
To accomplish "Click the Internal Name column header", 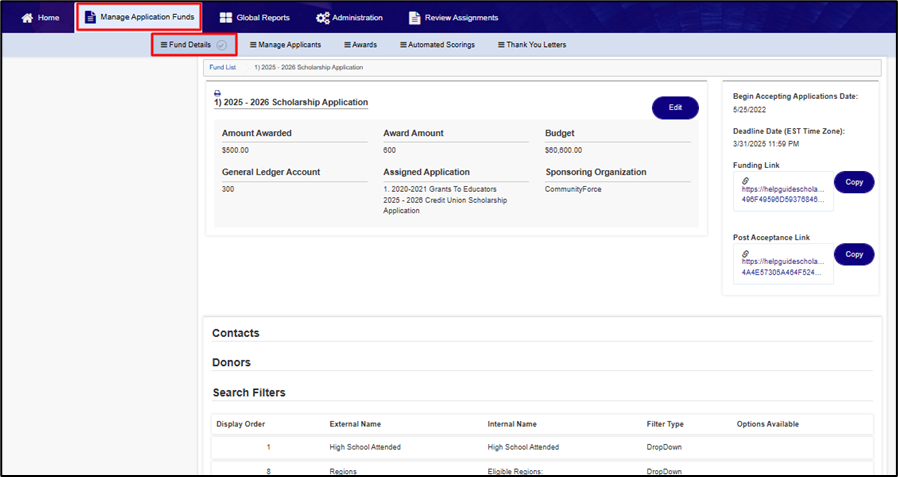I will (x=512, y=424).
